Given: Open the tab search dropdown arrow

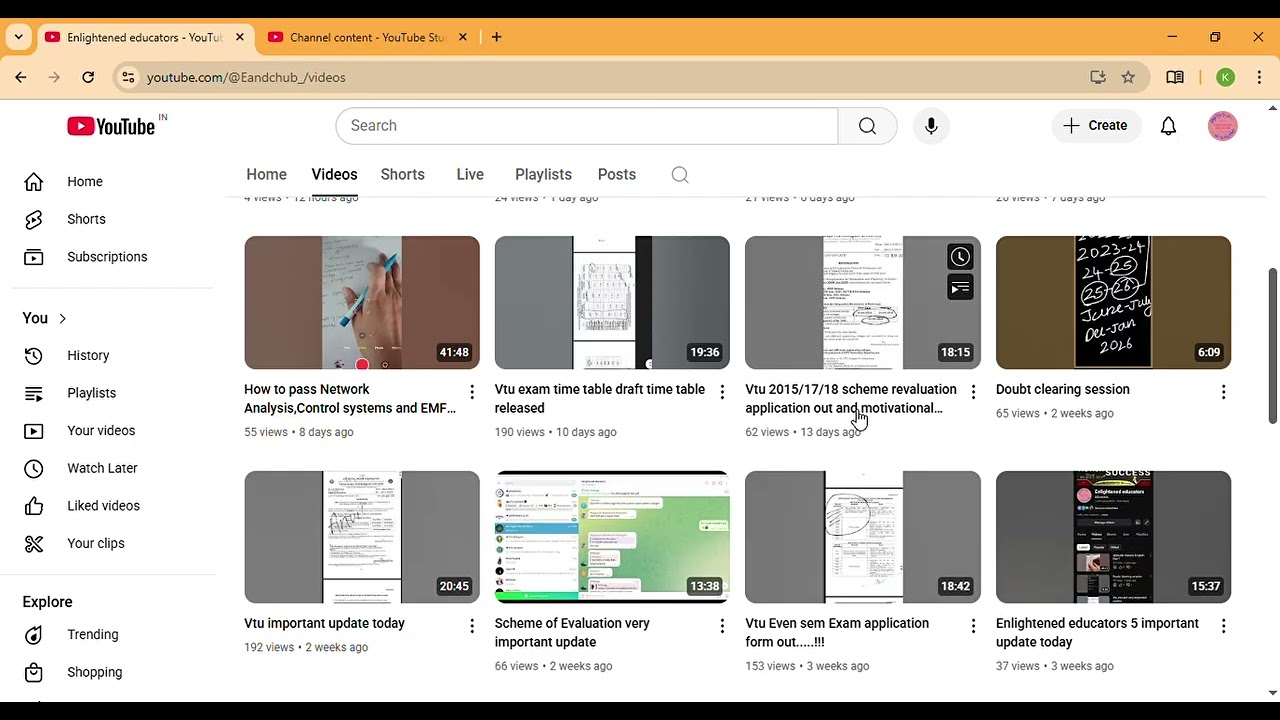Looking at the screenshot, I should [x=18, y=37].
